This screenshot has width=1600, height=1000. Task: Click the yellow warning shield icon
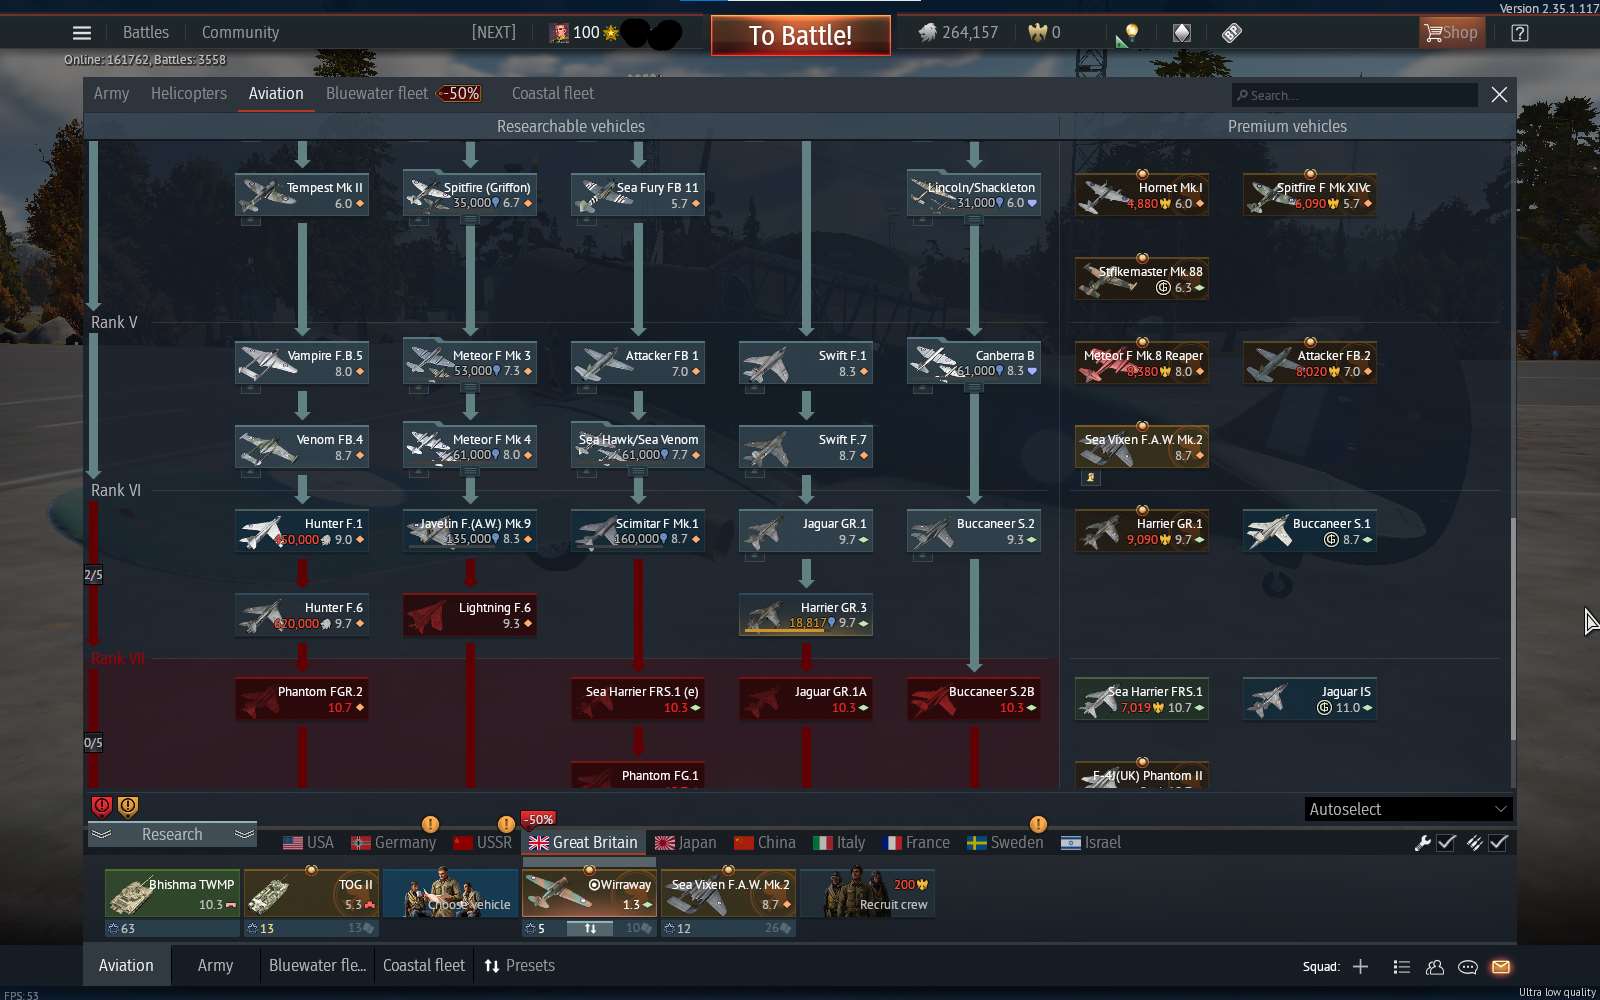128,806
